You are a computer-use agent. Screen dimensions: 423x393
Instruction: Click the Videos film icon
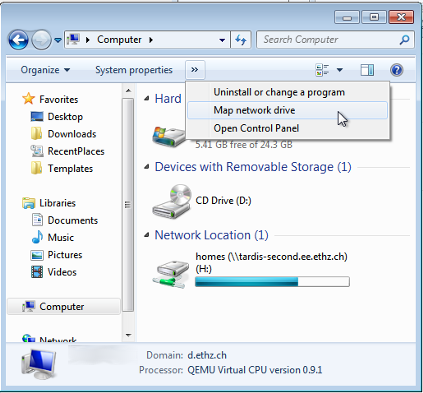[x=37, y=272]
